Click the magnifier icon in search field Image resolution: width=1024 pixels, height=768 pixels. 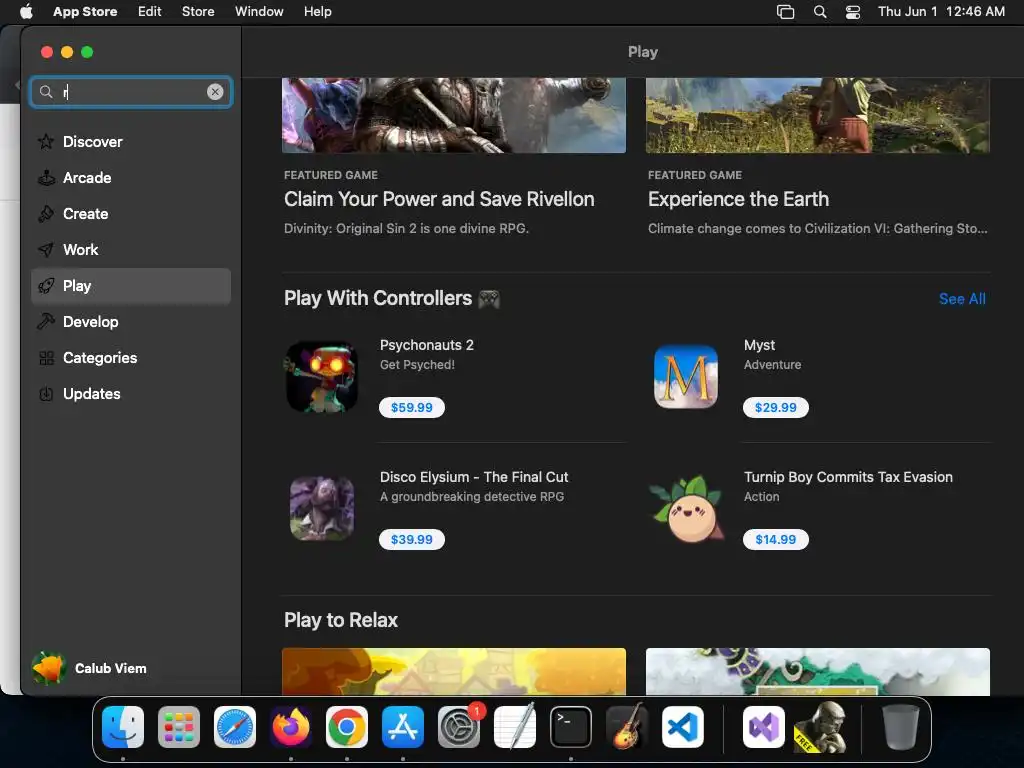click(x=46, y=92)
